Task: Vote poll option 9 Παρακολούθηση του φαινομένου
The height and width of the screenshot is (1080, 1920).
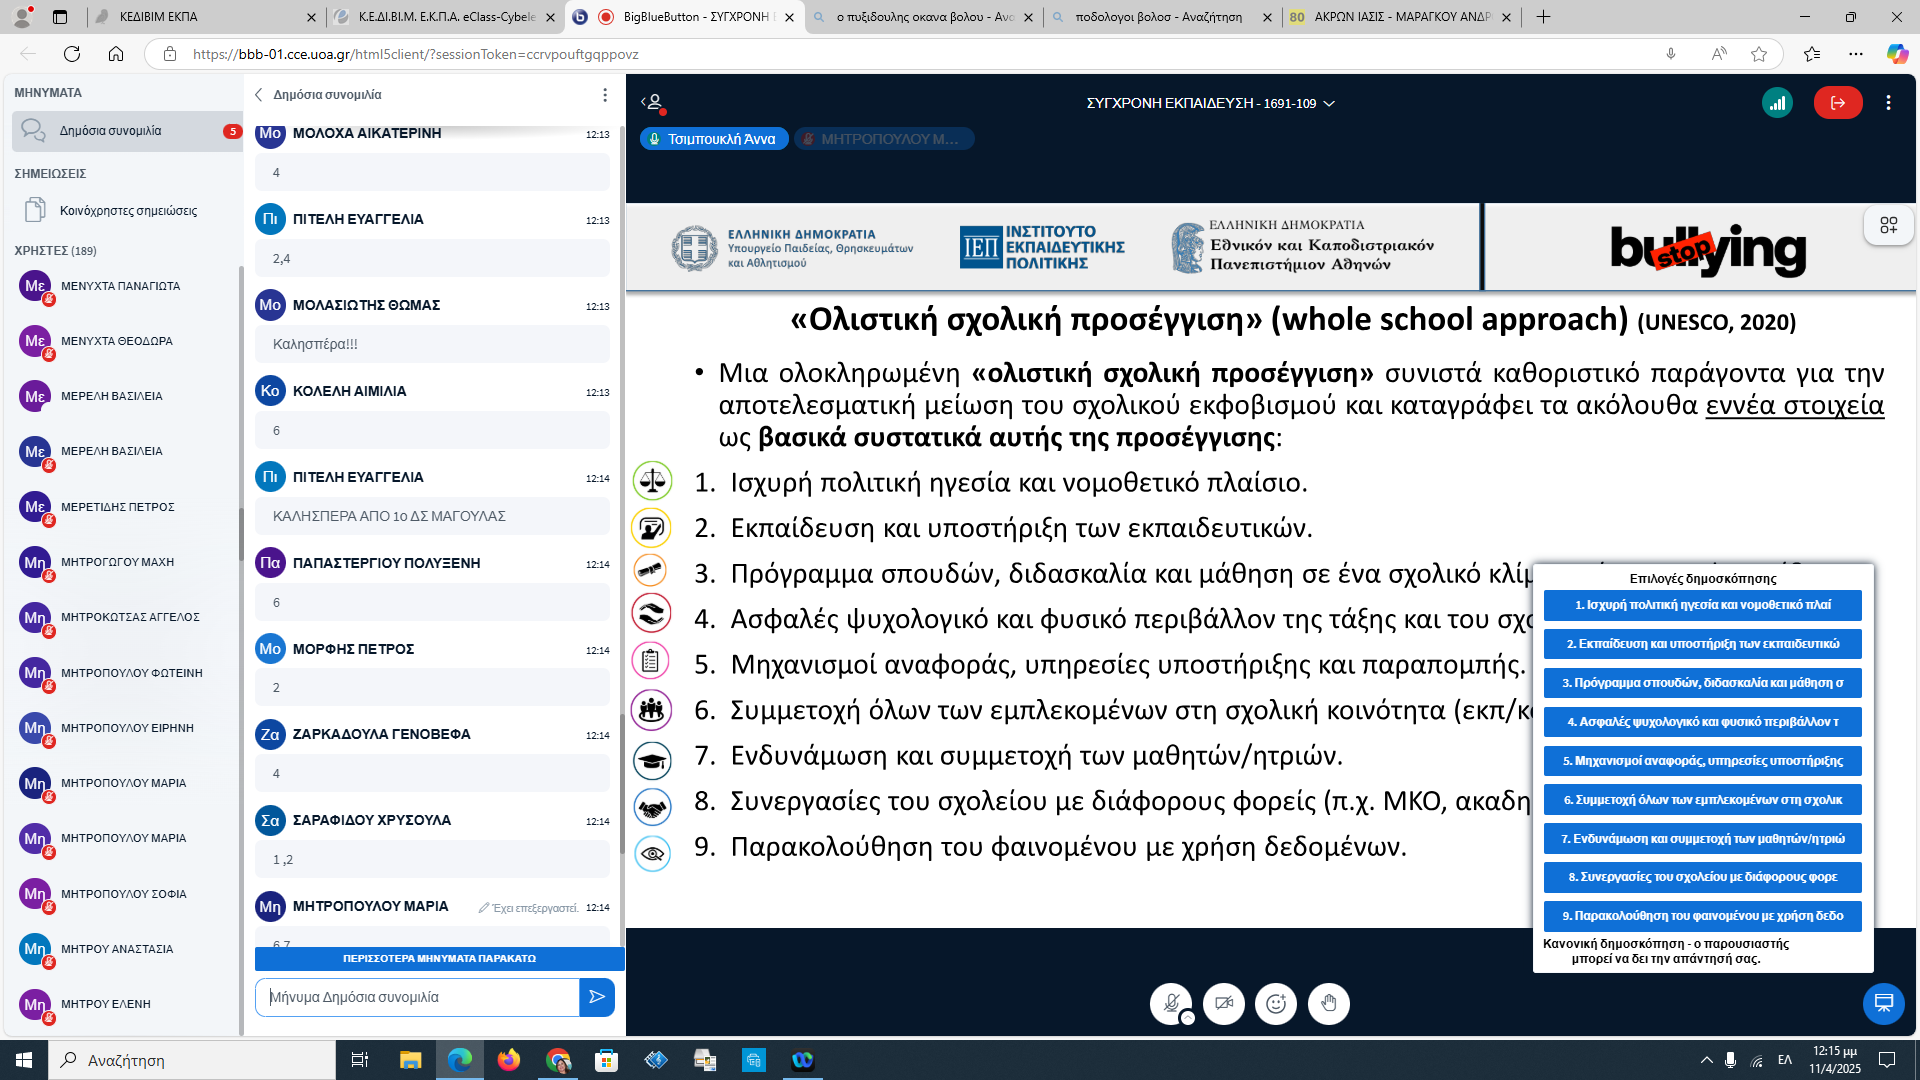Action: [x=1702, y=916]
